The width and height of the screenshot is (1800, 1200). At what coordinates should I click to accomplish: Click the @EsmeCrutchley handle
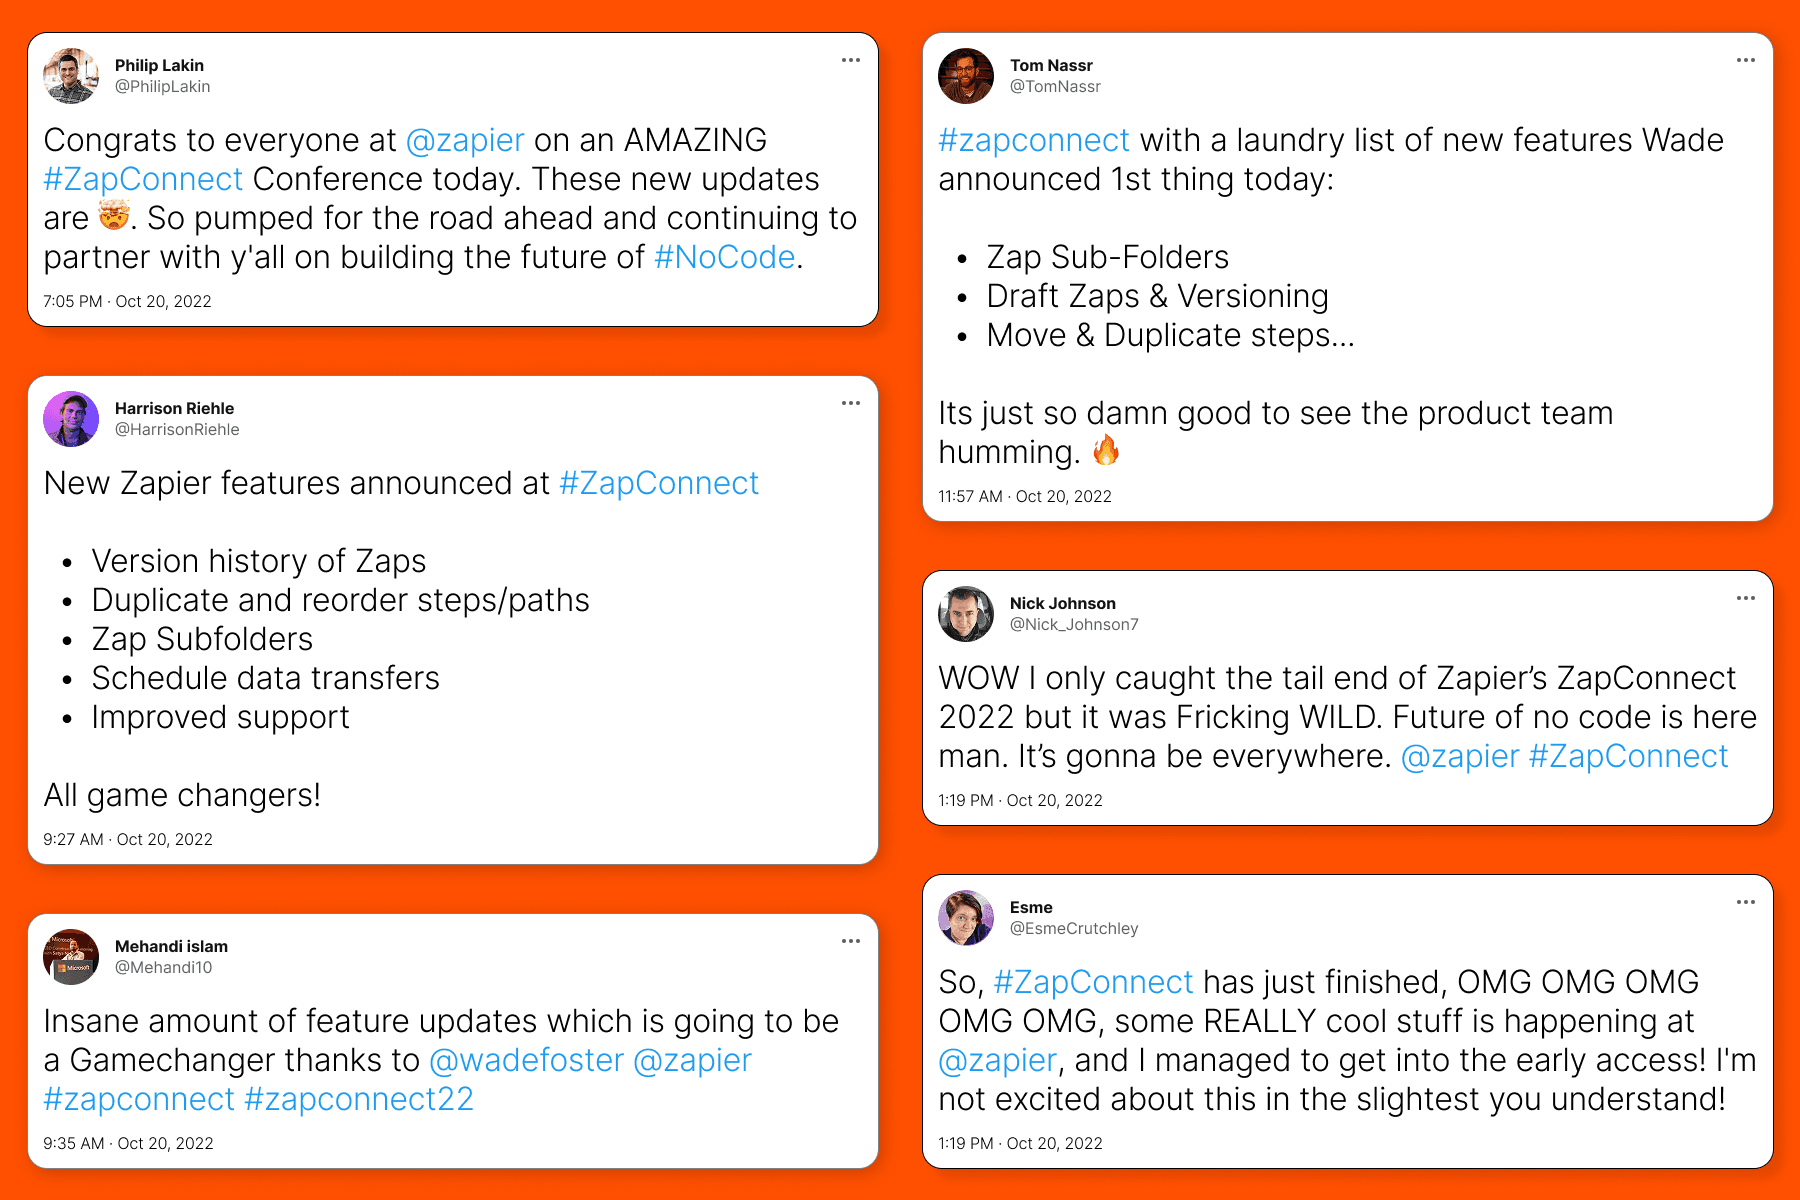(1074, 929)
